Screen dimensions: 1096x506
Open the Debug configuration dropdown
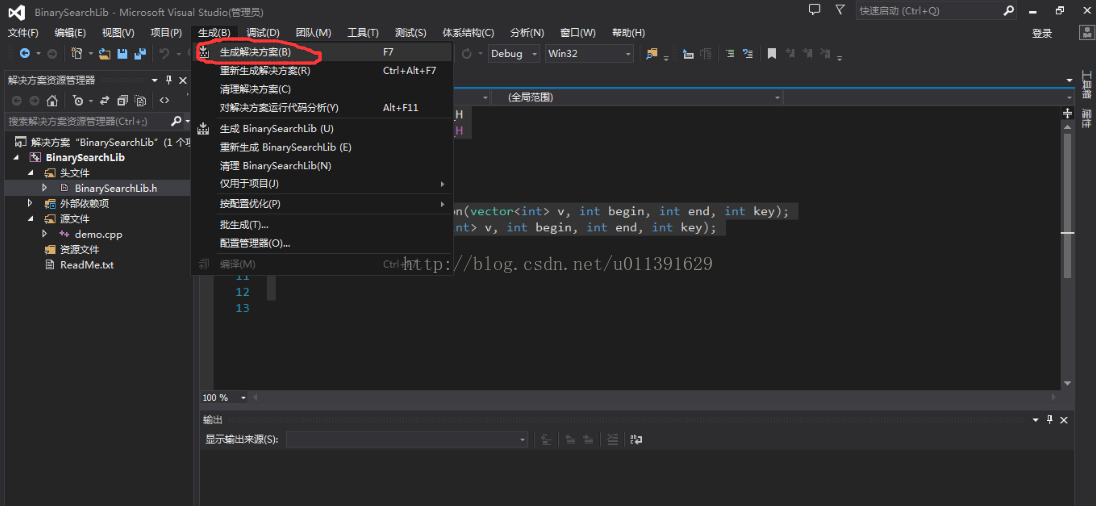tap(514, 54)
